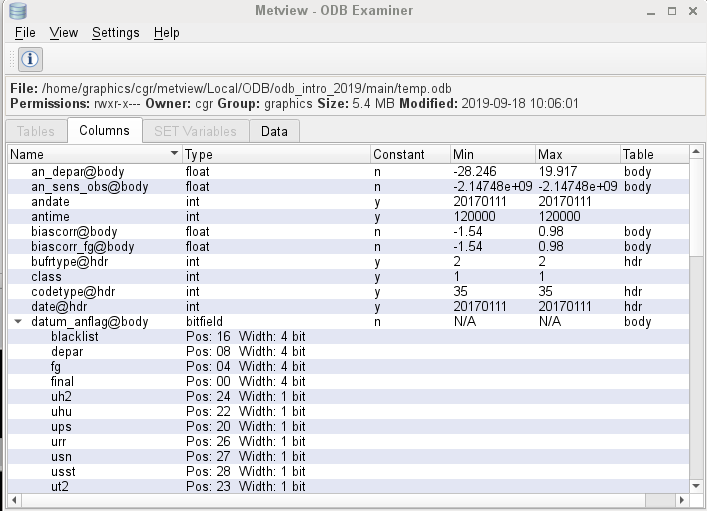Collapse the datum_anflag@body tree row
The image size is (707, 511).
pyautogui.click(x=18, y=322)
